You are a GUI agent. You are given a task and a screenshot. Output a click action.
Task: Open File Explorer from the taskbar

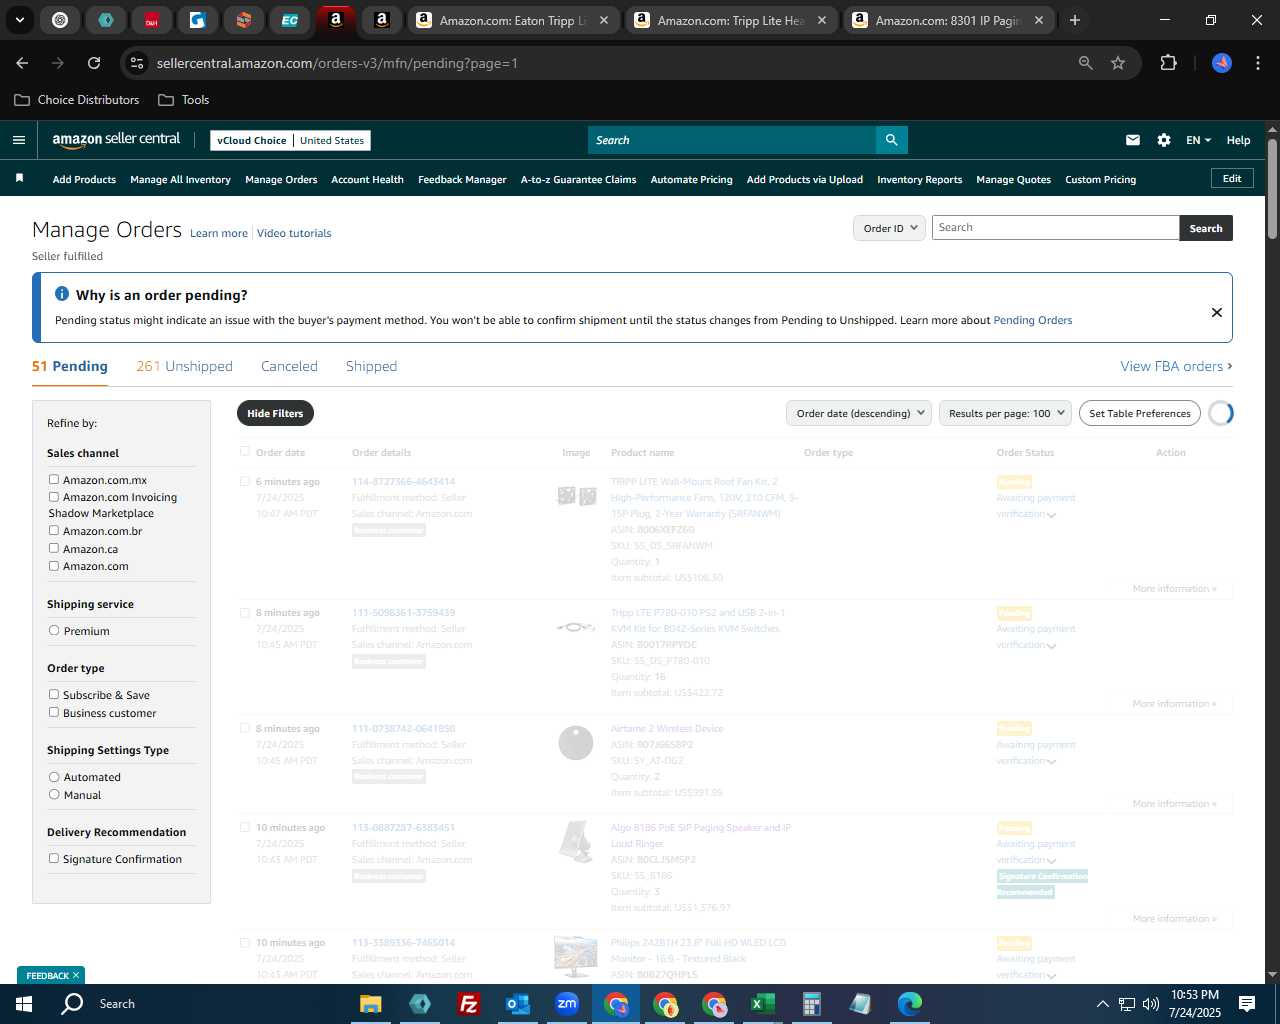coord(371,1004)
